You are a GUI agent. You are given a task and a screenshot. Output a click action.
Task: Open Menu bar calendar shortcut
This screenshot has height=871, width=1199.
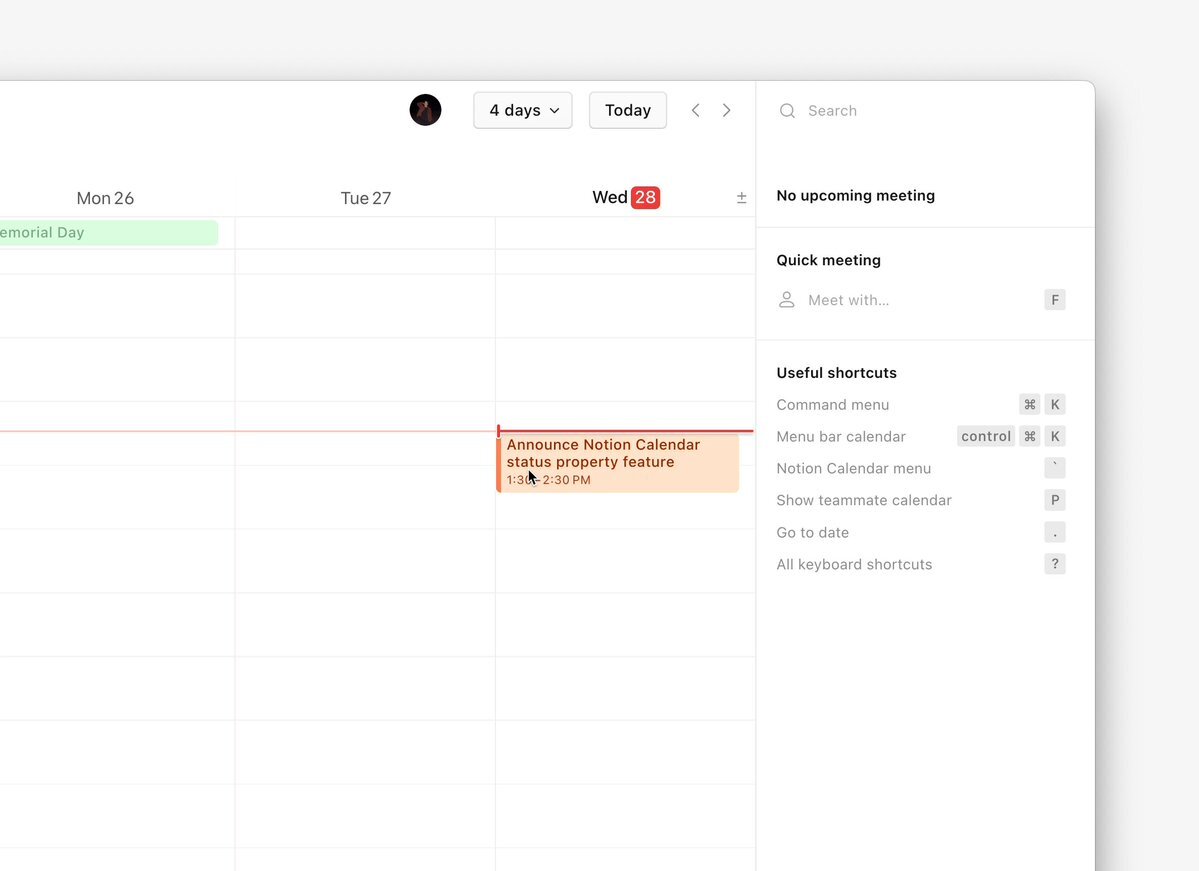click(921, 437)
